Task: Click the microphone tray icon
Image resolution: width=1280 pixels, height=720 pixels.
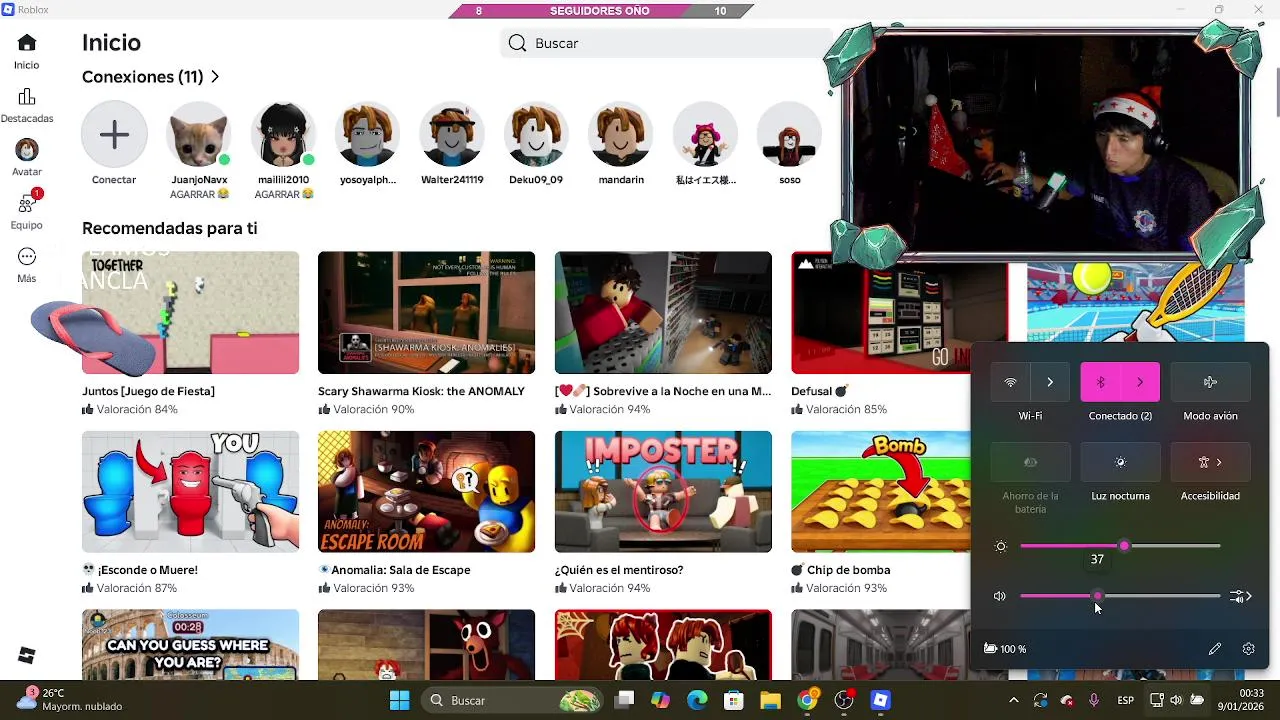Action: pos(1093,700)
